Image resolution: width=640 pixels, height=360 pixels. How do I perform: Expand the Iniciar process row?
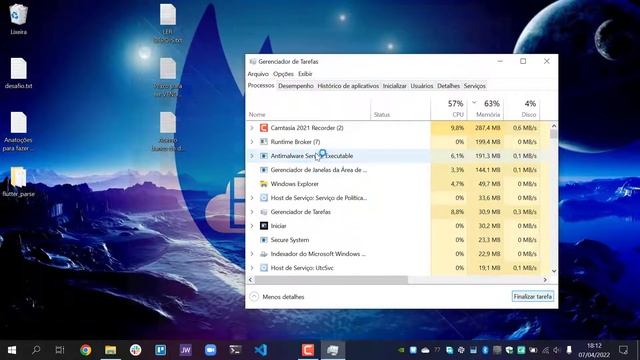pyautogui.click(x=252, y=226)
